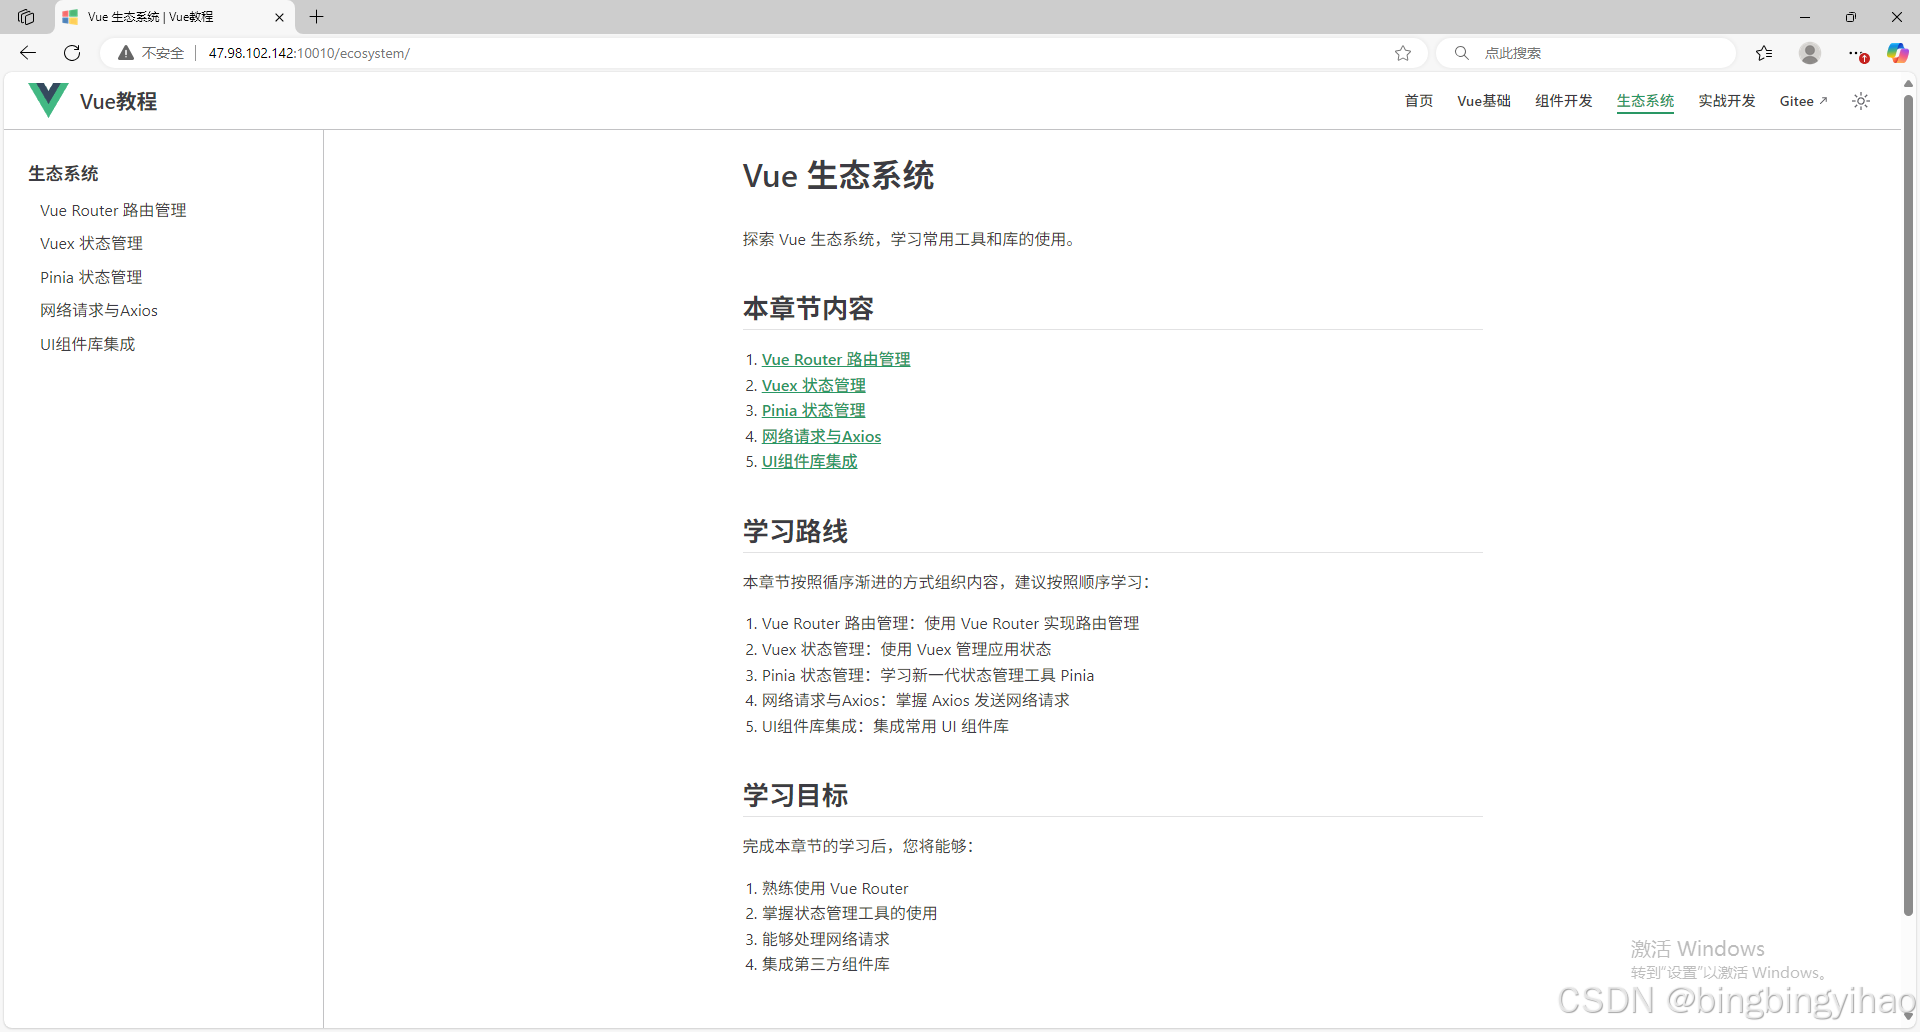
Task: Click the address bar URL
Action: 309,53
